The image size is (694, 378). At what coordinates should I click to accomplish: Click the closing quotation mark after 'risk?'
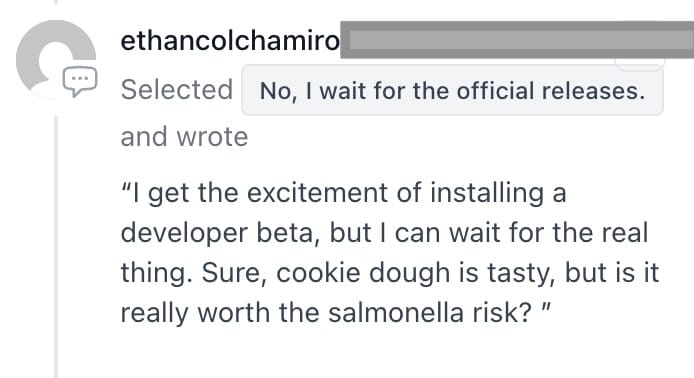(546, 306)
